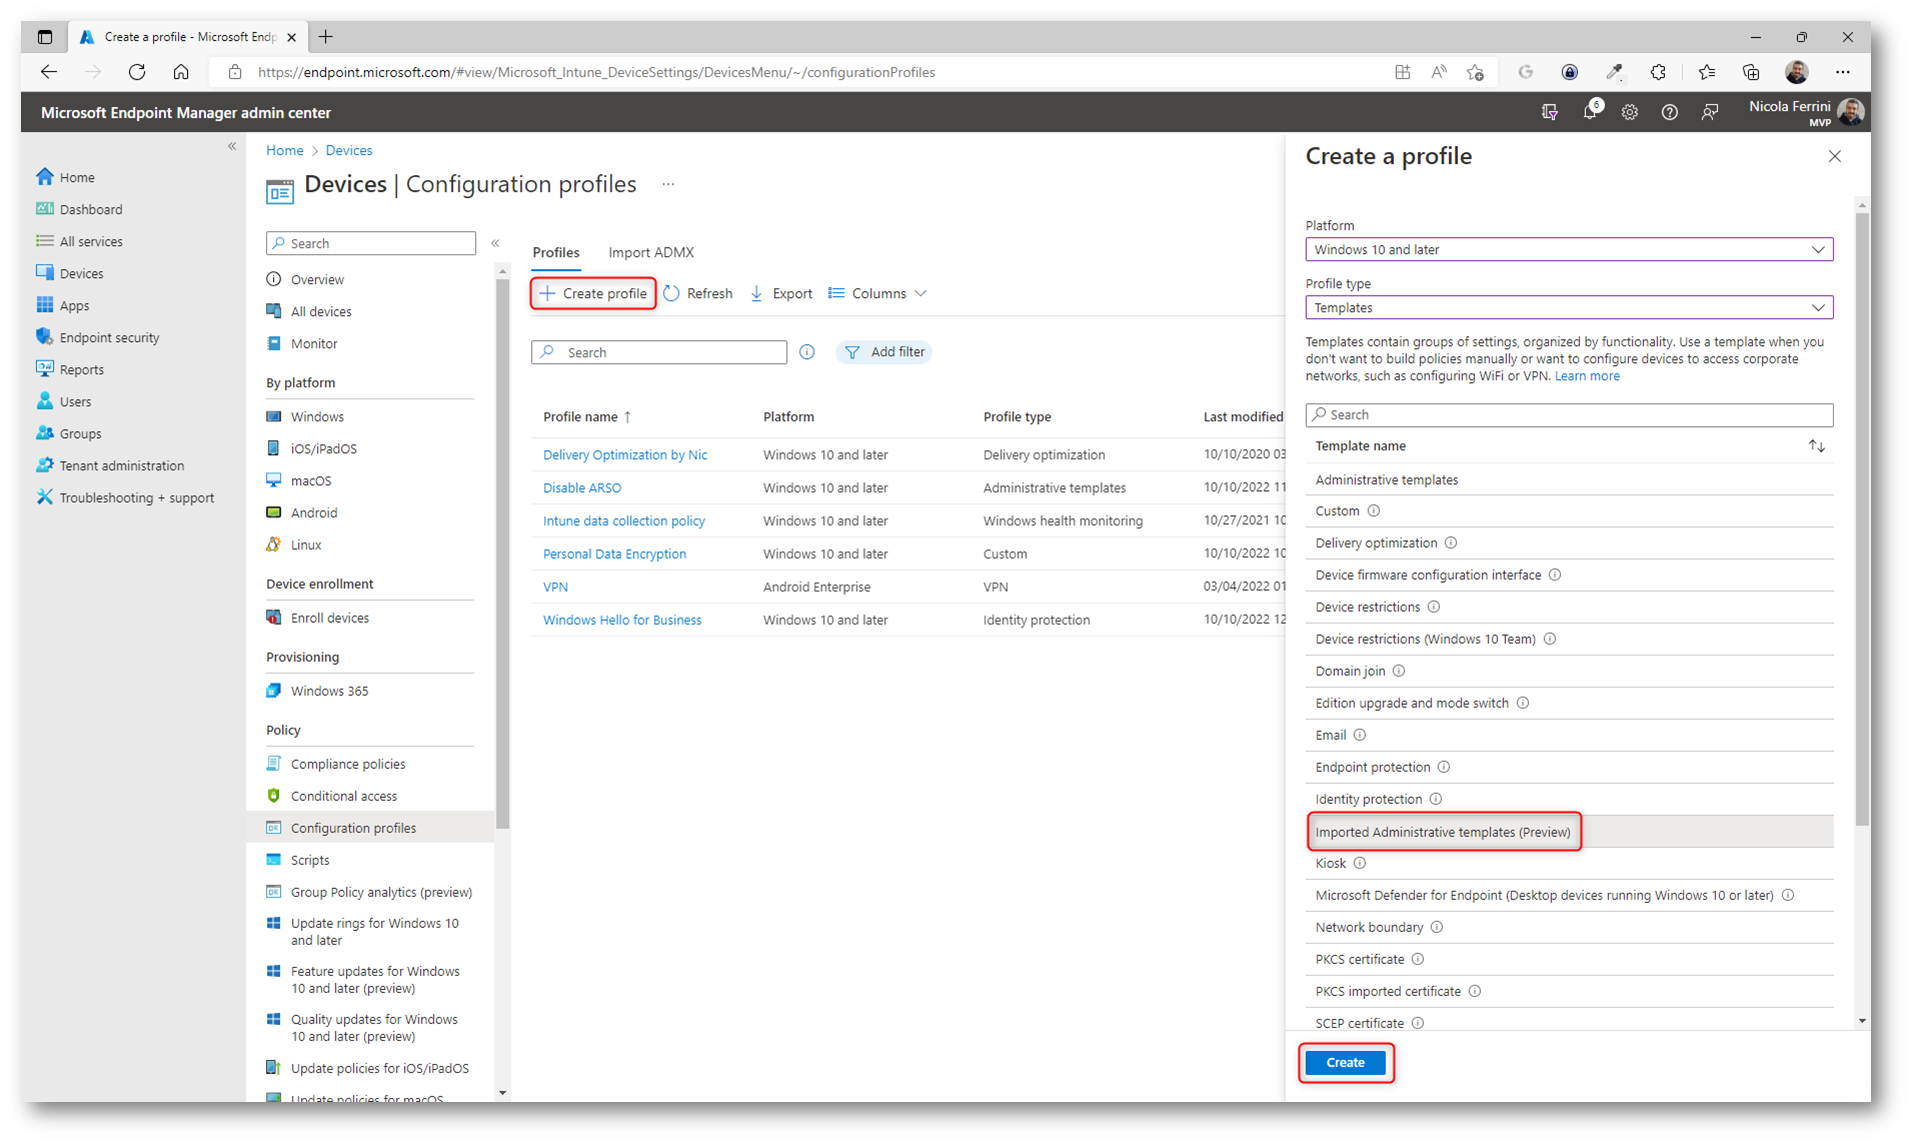Export the configuration profiles list

pyautogui.click(x=781, y=293)
